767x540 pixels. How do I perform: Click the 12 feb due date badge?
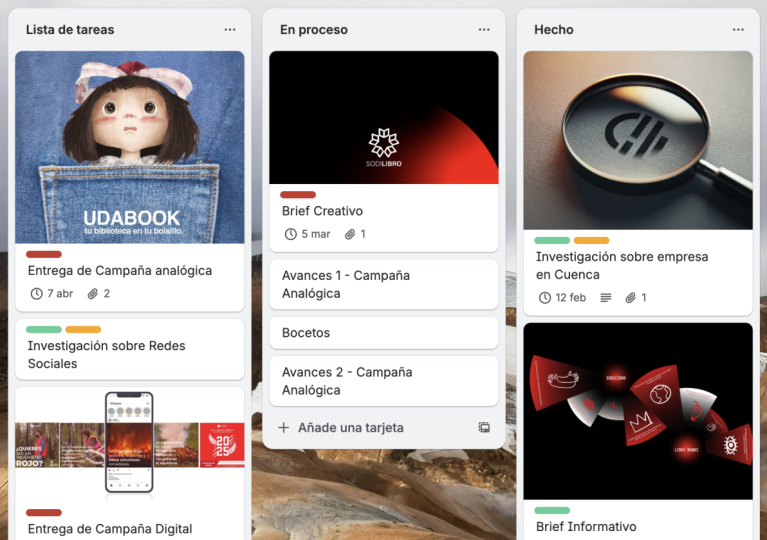(562, 297)
